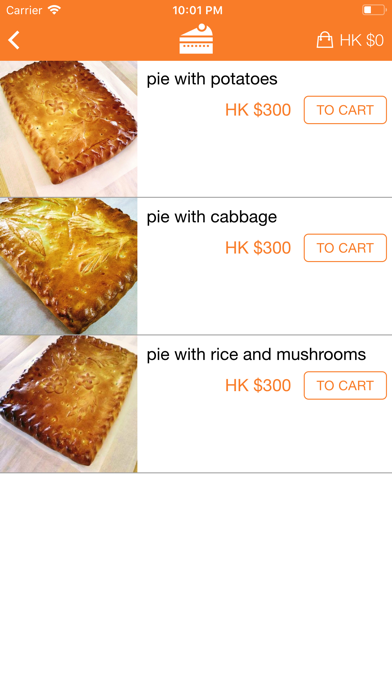
Task: Tap the 10:01 PM clock
Action: click(197, 10)
